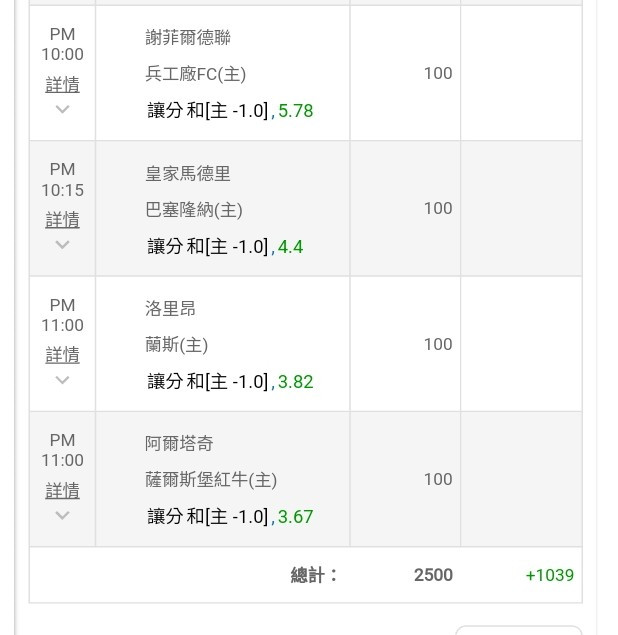
Task: Expand chevron for 薩爾斯堡紅牛 row
Action: 62,515
